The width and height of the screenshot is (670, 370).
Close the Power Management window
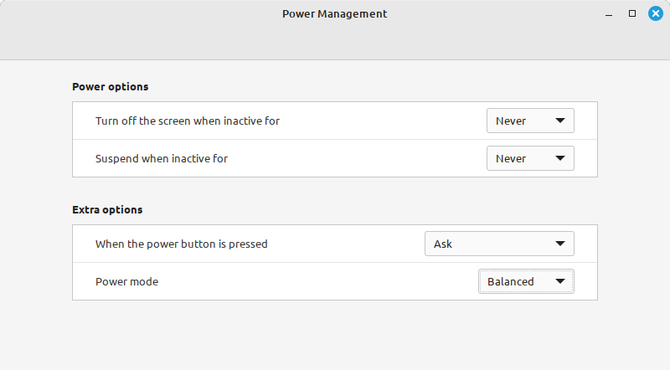click(655, 14)
